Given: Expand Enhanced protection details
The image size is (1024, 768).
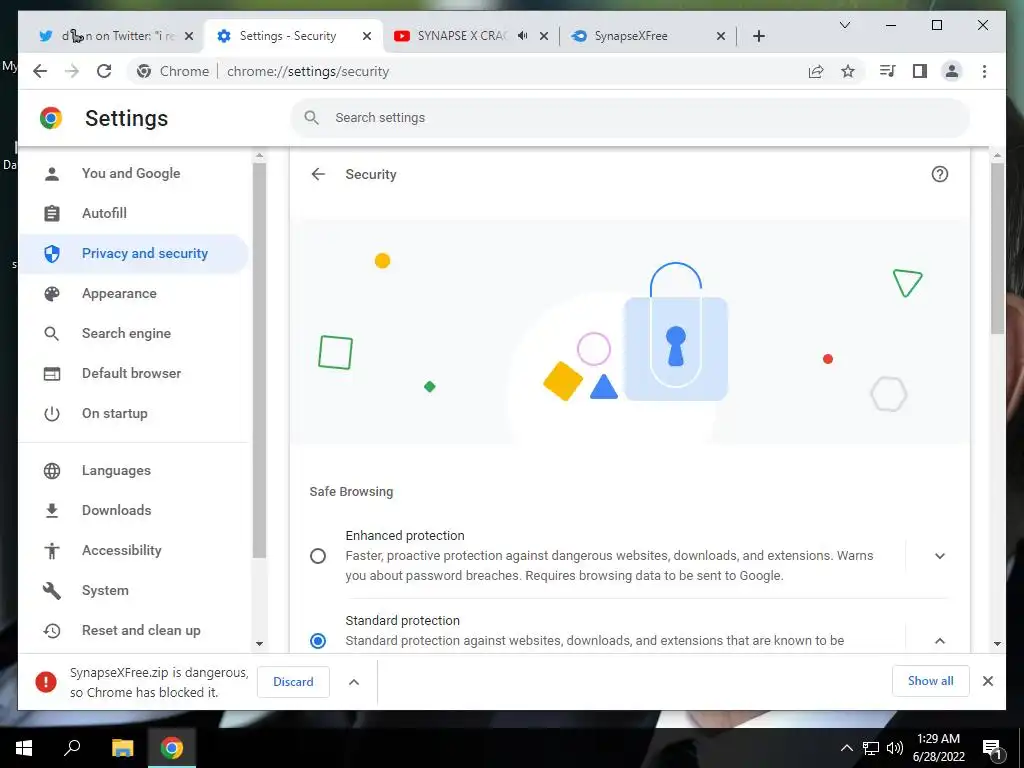Looking at the screenshot, I should click(x=940, y=556).
